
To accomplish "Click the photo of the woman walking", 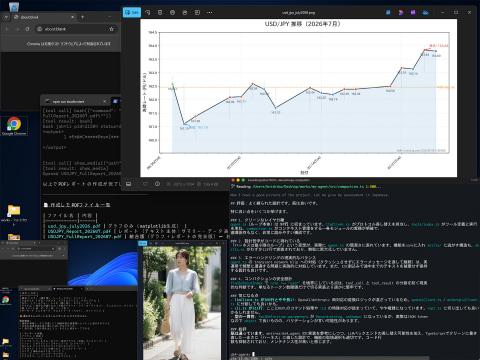I will [182, 303].
